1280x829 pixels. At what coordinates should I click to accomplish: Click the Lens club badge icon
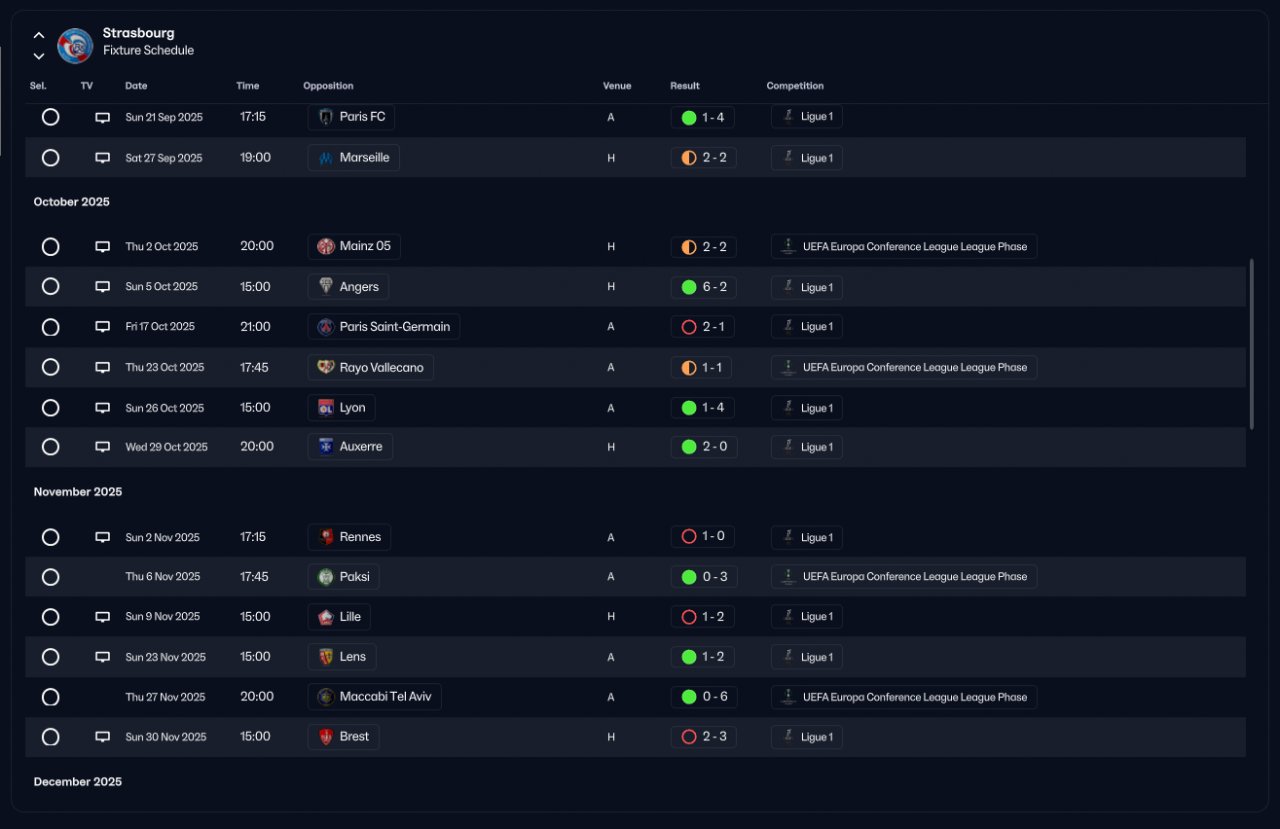pos(325,657)
